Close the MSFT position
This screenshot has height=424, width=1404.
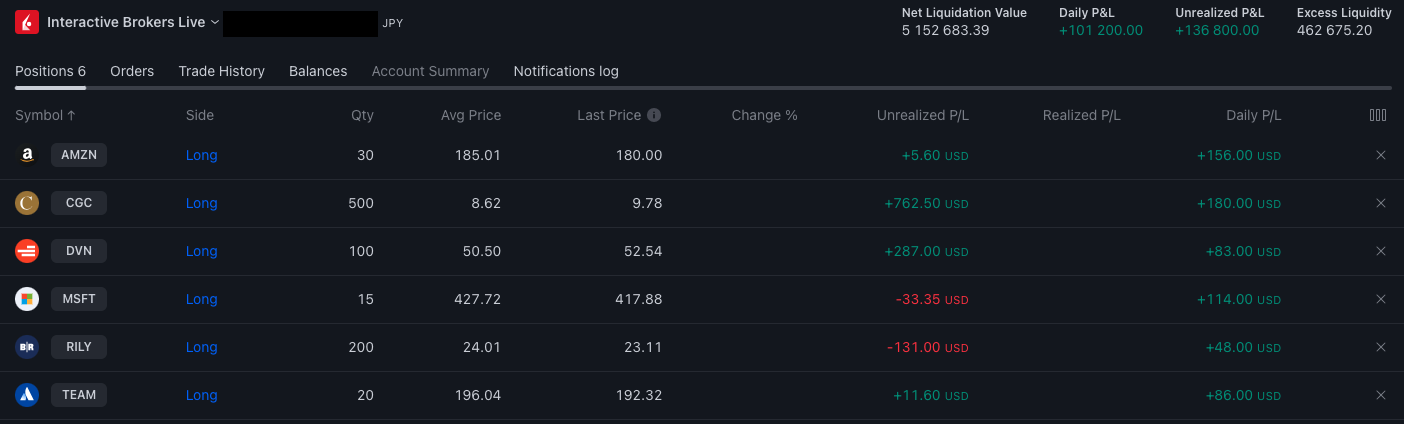click(x=1381, y=299)
